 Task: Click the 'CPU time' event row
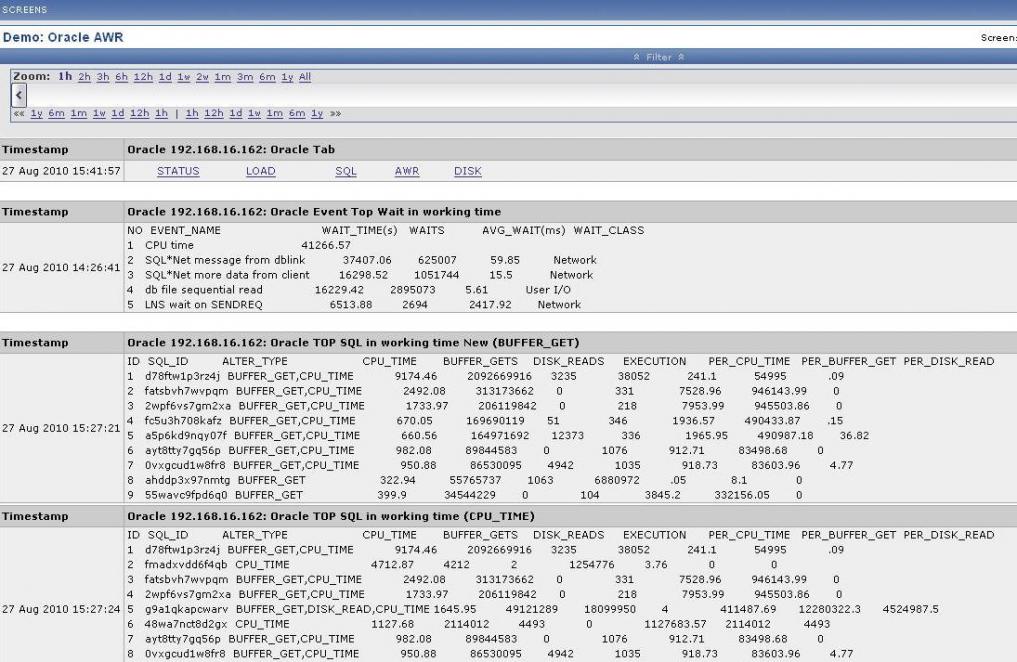click(x=239, y=246)
